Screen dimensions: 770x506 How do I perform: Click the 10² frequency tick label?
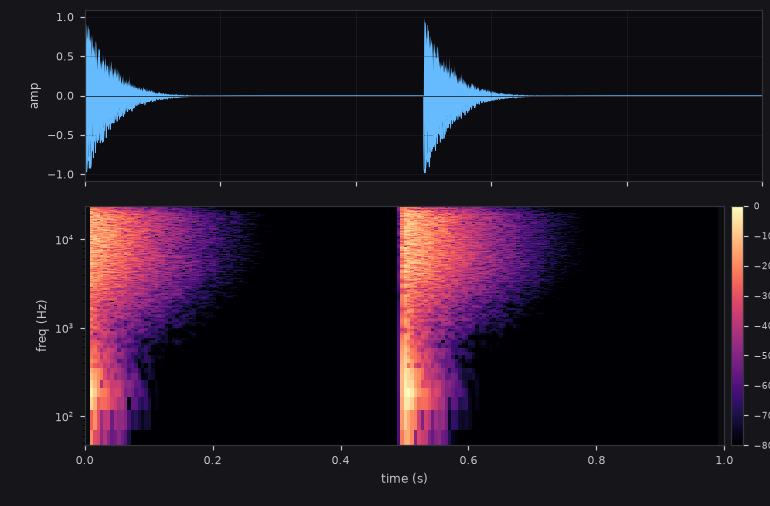(64, 416)
